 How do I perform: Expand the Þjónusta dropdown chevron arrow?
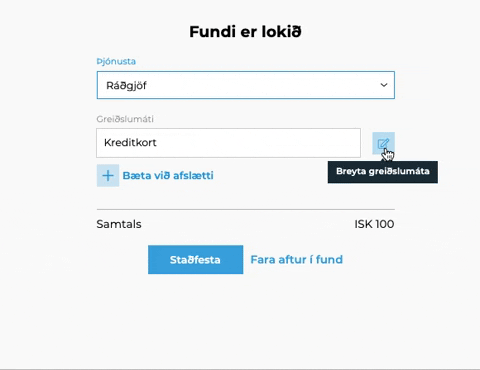(x=384, y=85)
